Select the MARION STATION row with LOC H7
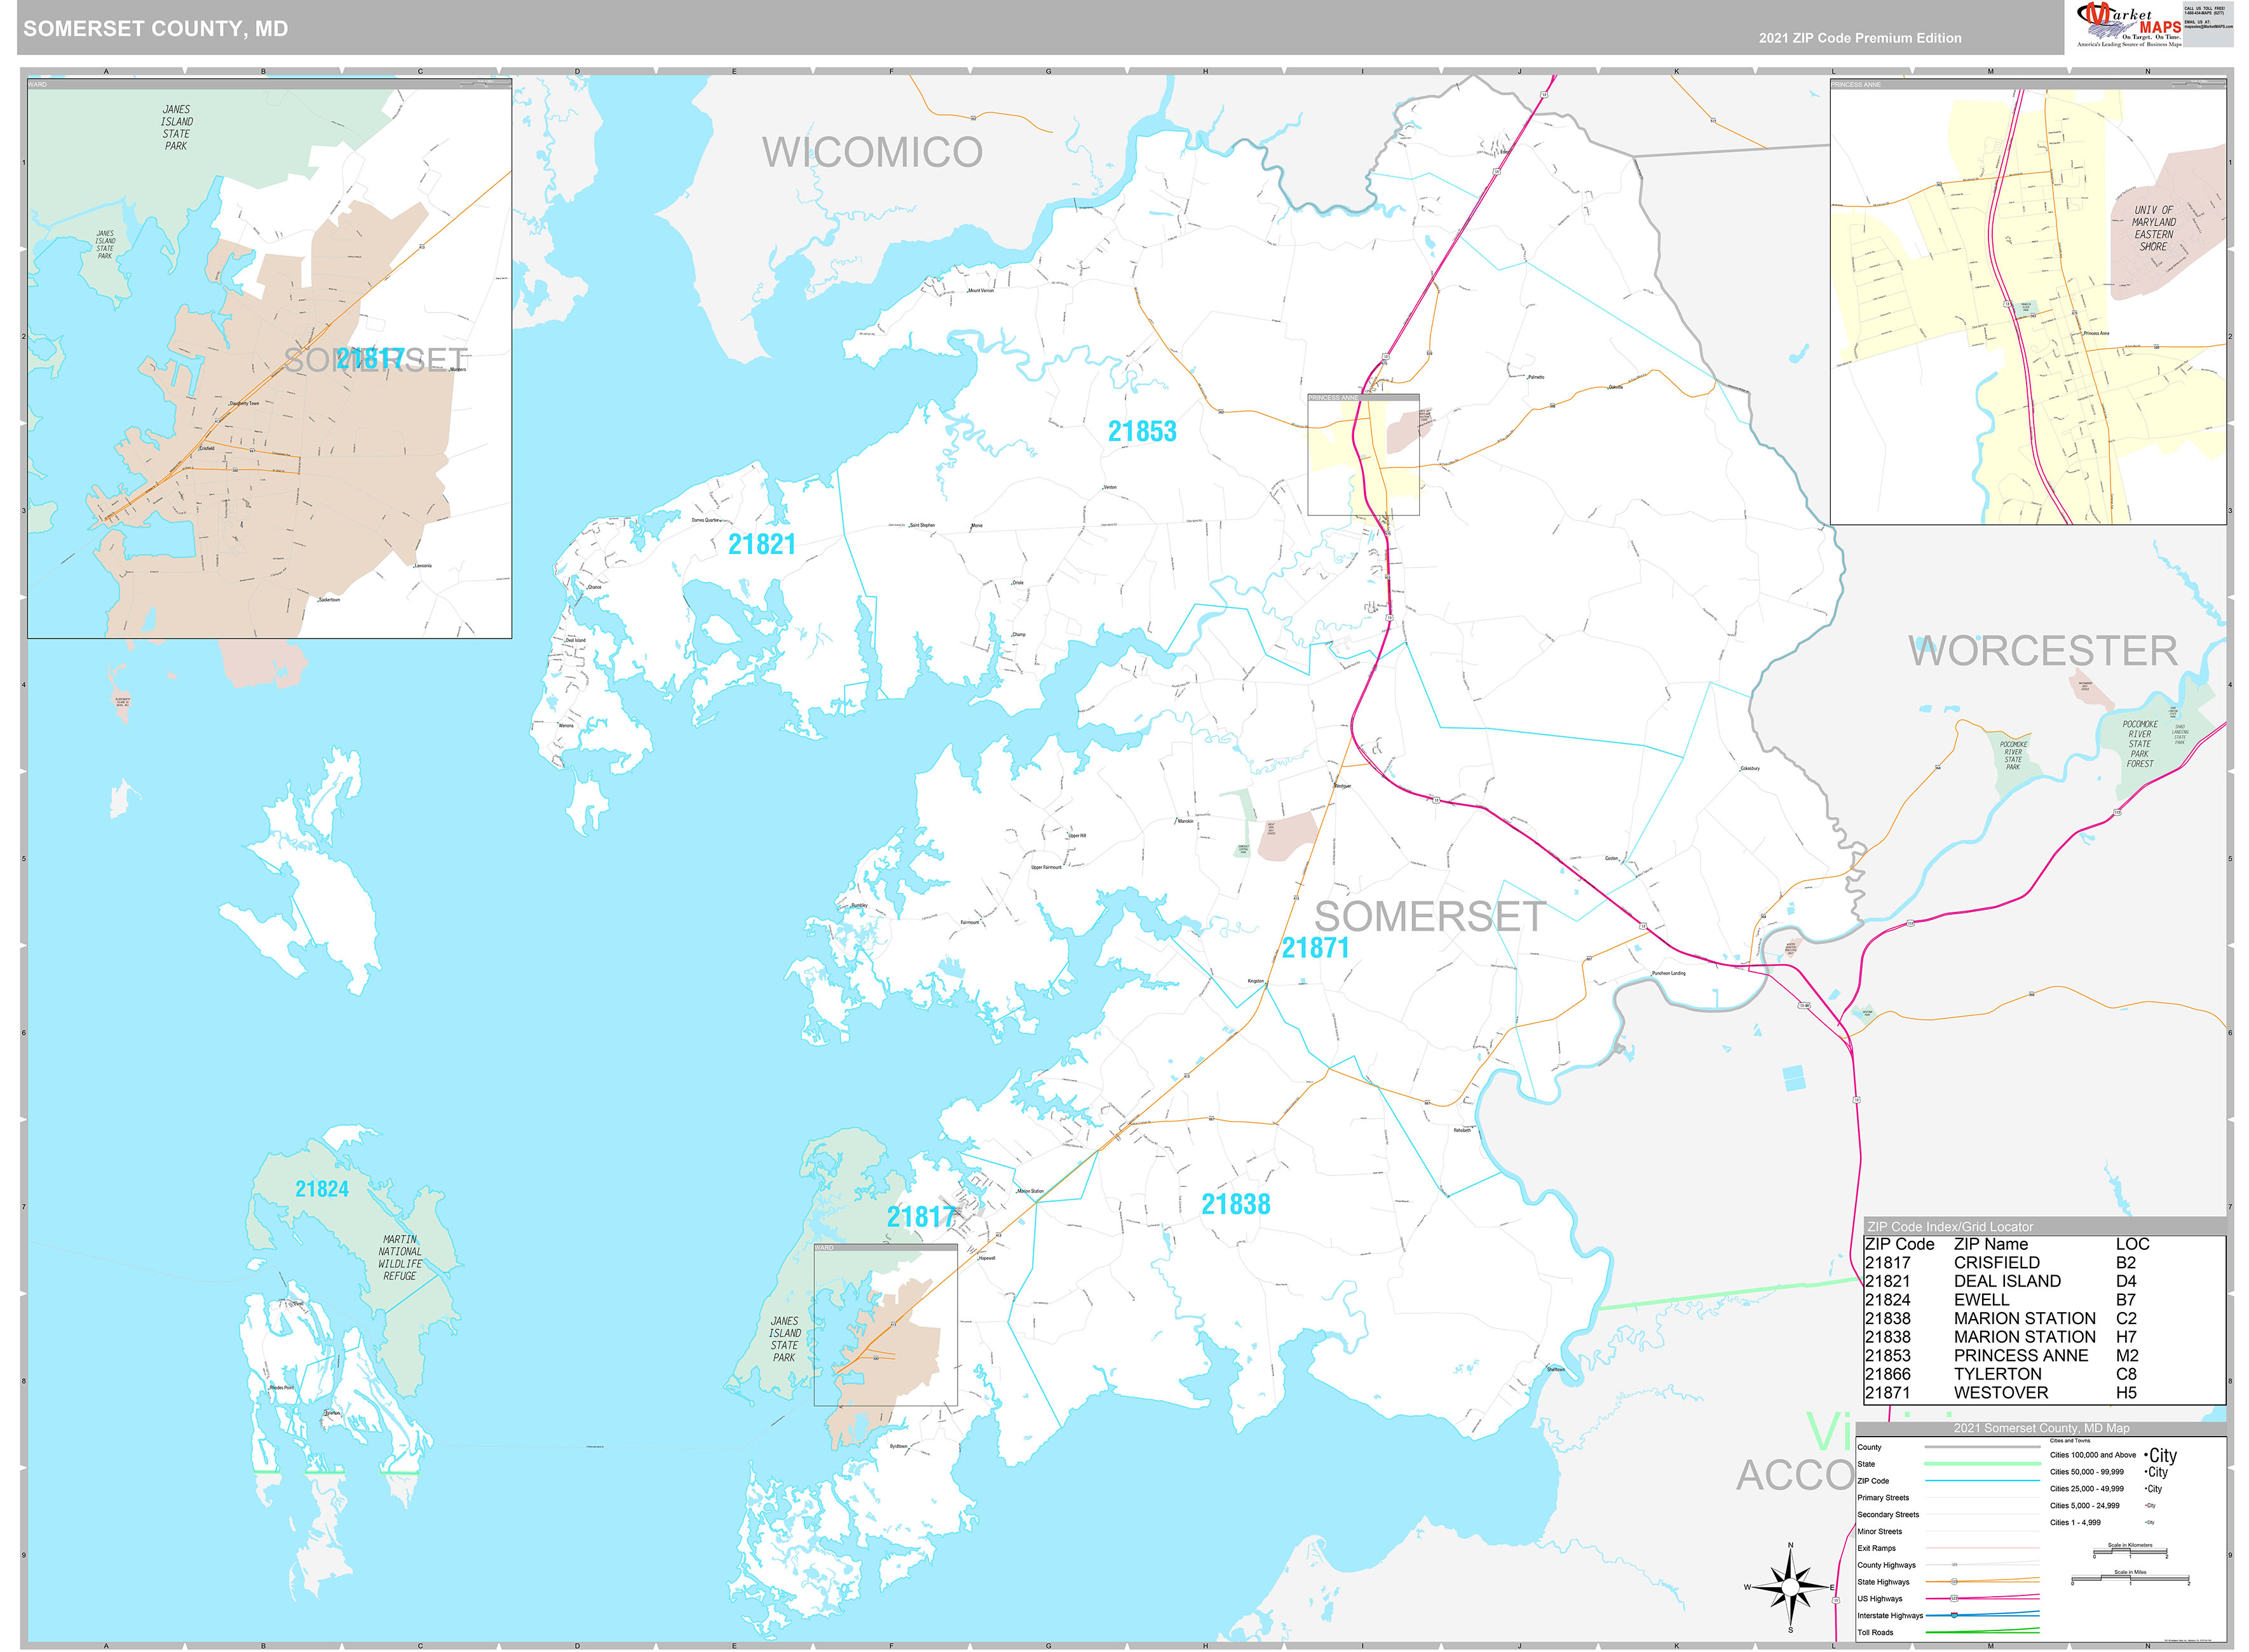The image size is (2249, 1652). tap(2044, 1337)
